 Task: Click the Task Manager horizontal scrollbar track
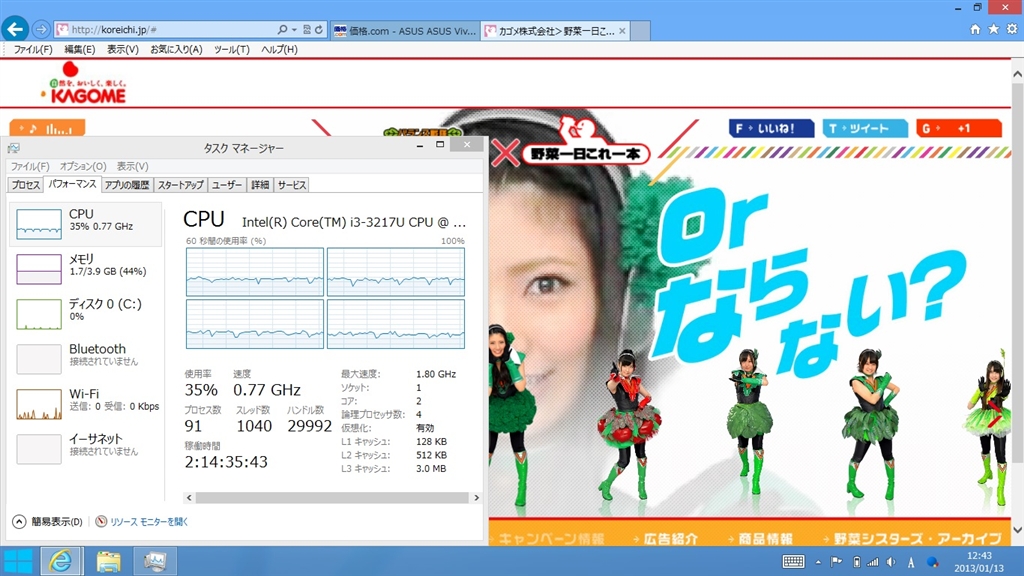click(x=332, y=498)
